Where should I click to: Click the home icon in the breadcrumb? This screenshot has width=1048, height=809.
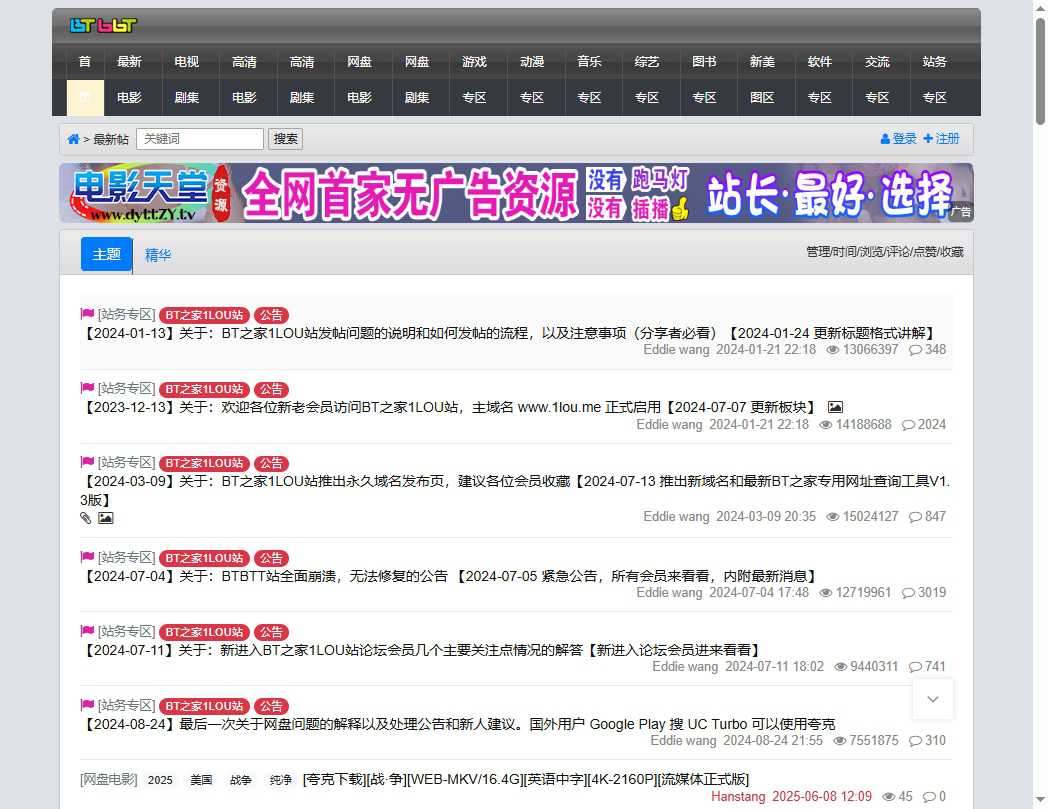73,139
